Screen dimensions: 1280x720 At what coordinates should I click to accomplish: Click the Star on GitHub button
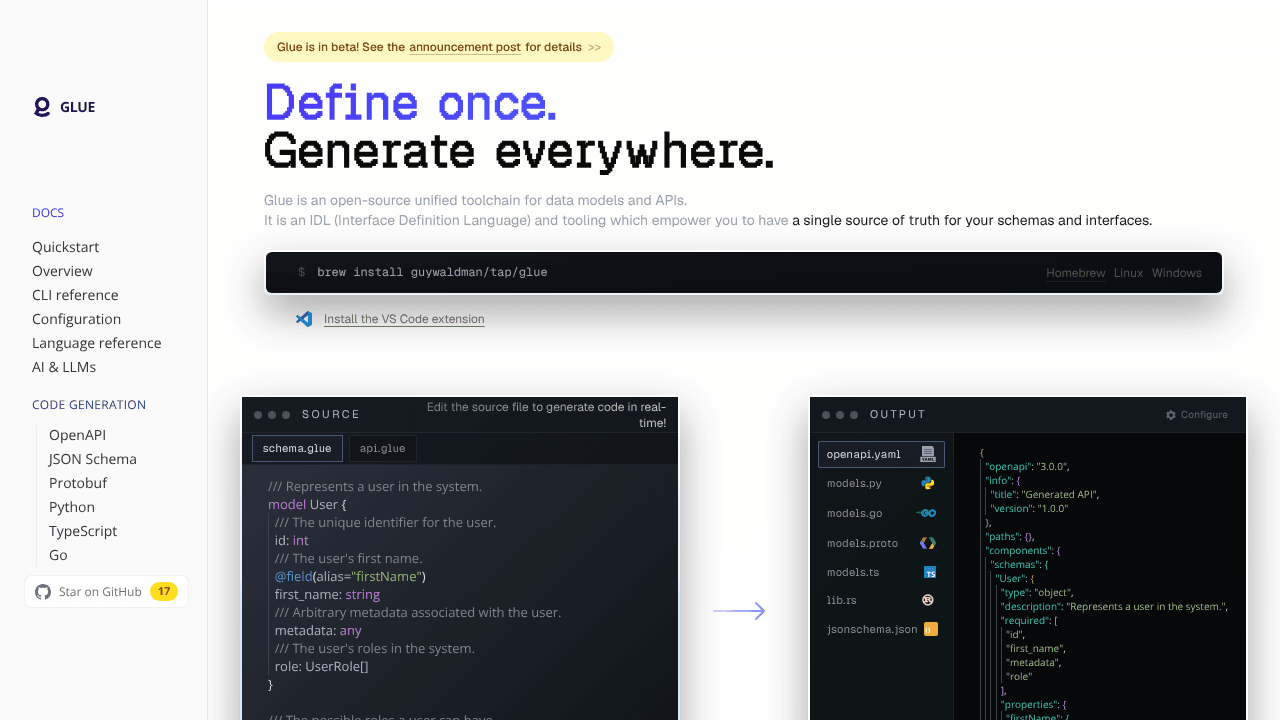(x=106, y=592)
